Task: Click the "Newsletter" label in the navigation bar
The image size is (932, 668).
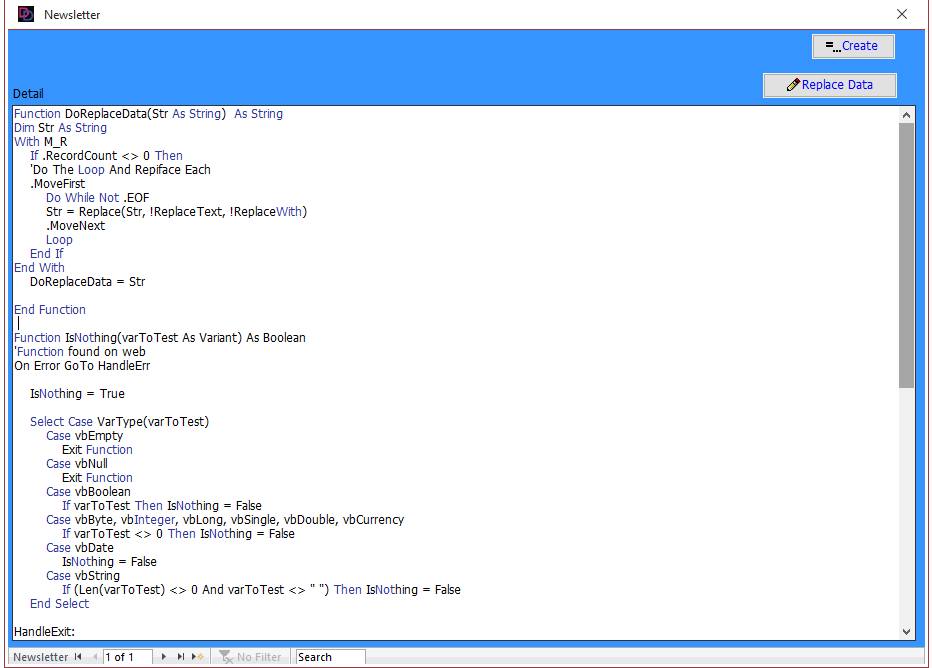Action: tap(40, 657)
